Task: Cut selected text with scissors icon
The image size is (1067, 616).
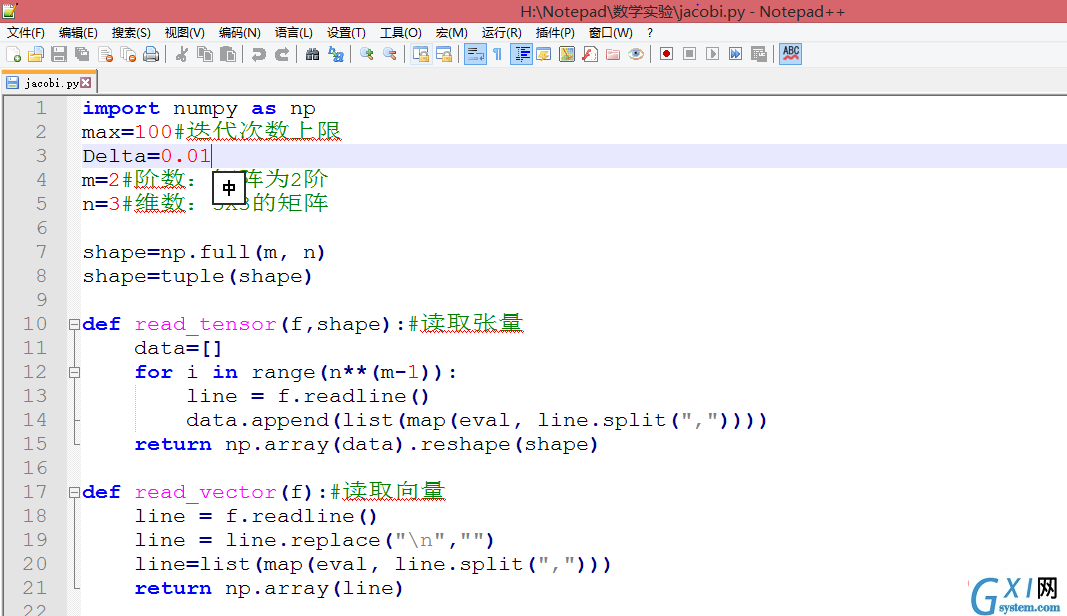Action: tap(182, 54)
